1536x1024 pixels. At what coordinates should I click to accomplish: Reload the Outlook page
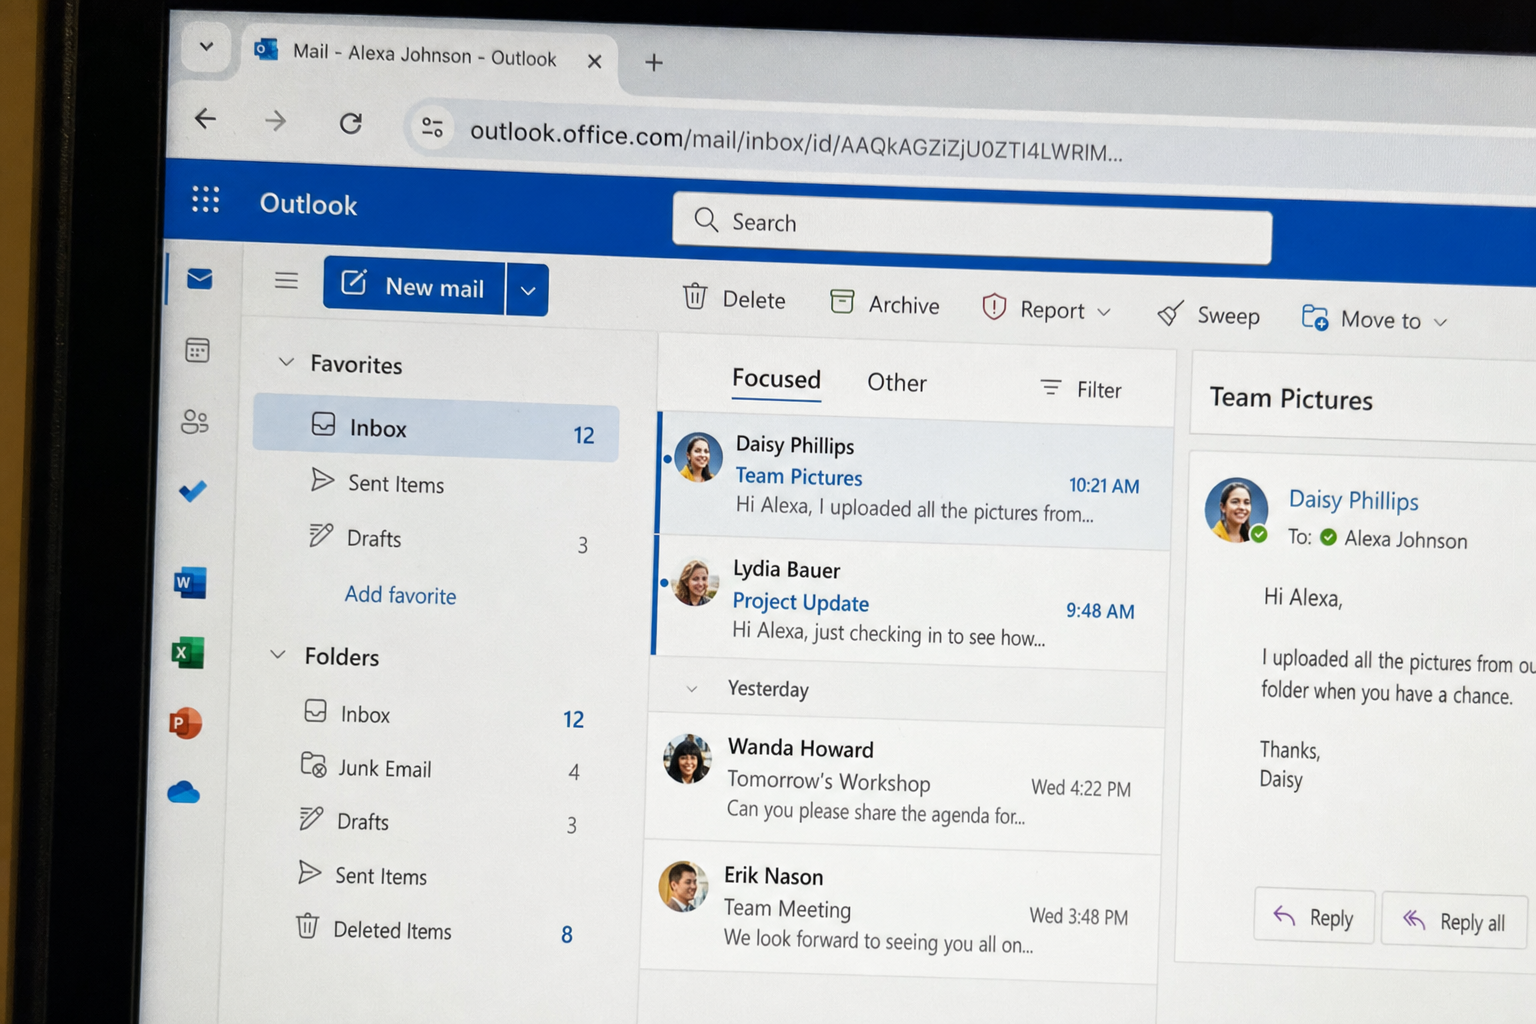[350, 123]
